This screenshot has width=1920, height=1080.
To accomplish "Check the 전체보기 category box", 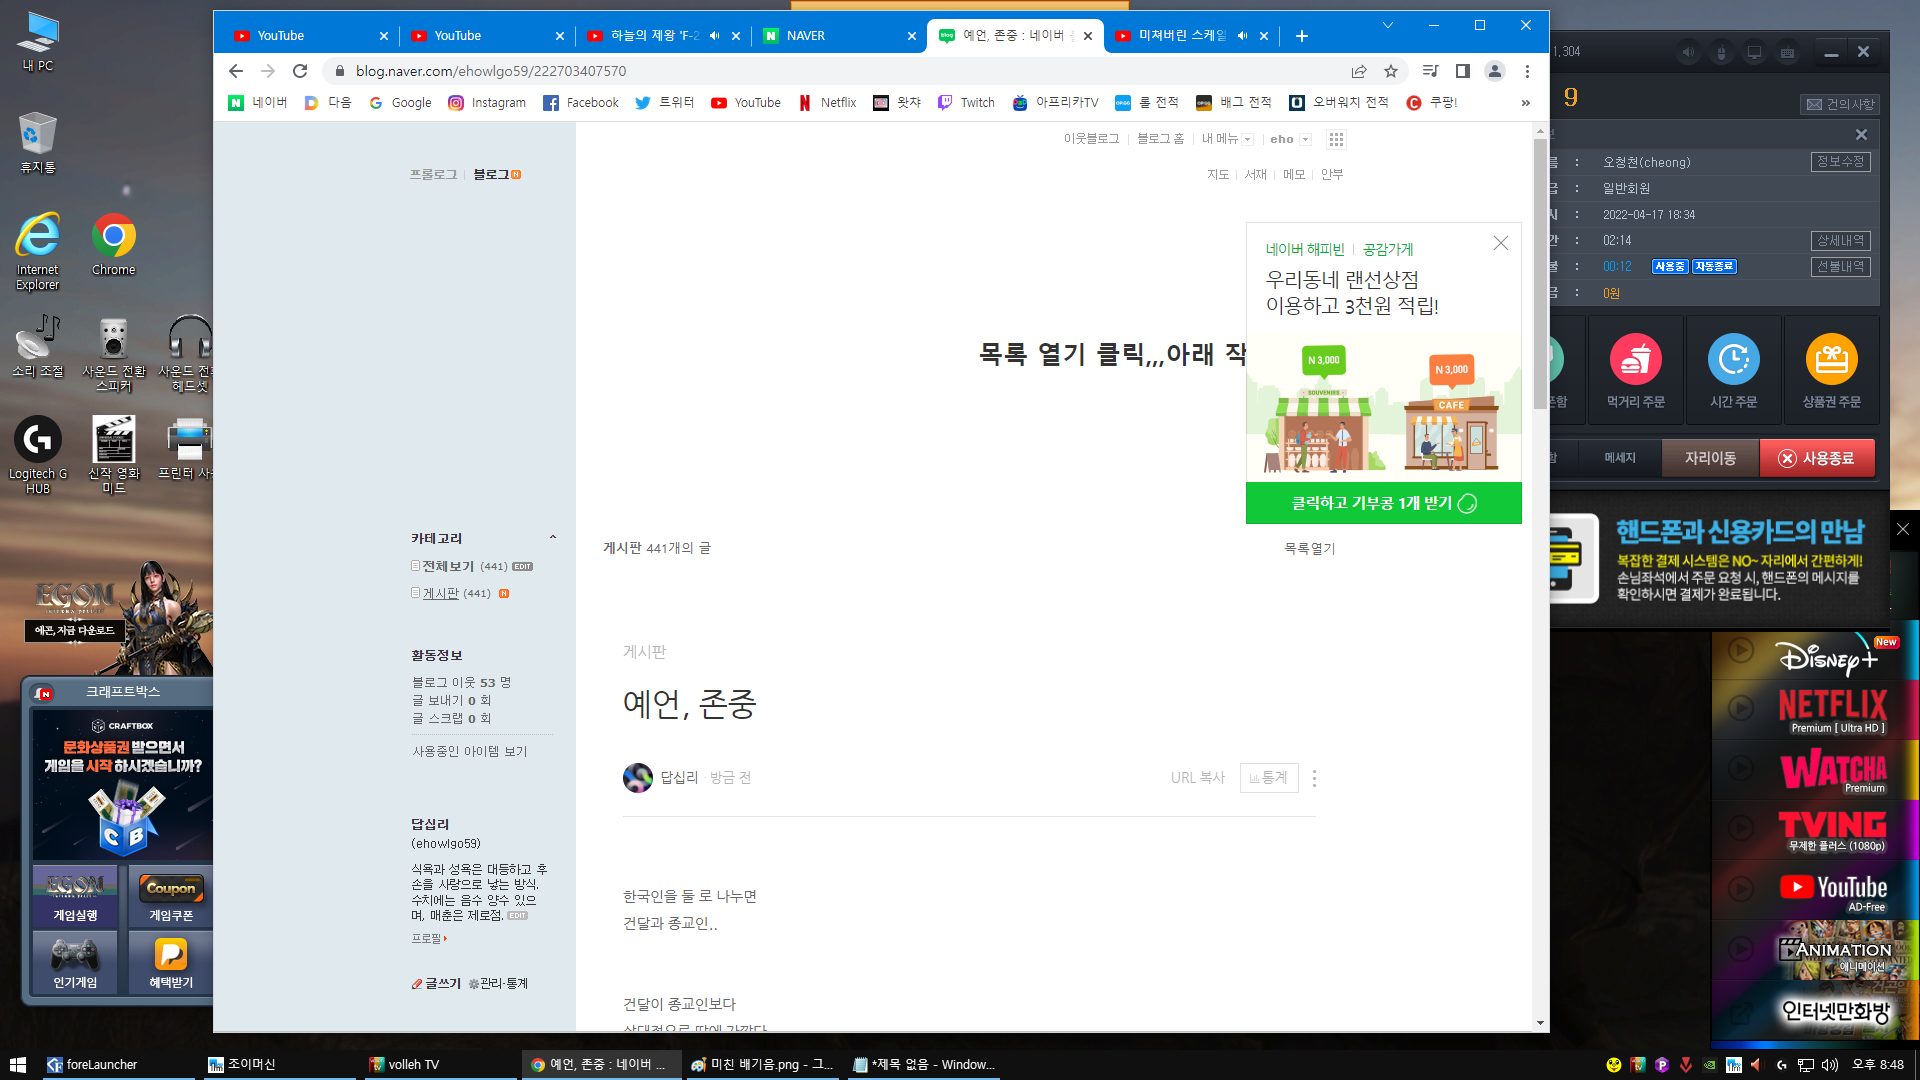I will pyautogui.click(x=415, y=566).
